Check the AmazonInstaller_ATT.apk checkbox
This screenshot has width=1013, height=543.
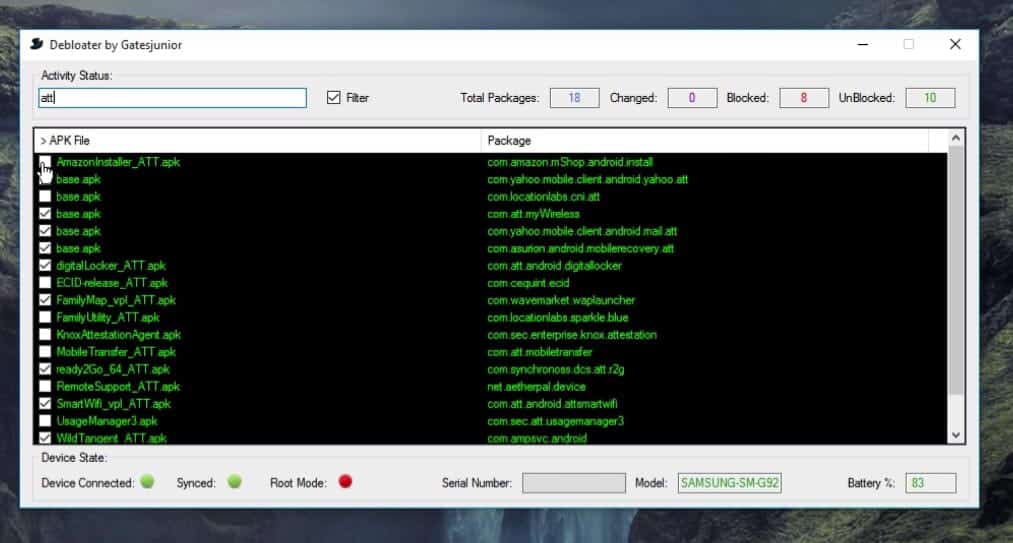(45, 162)
